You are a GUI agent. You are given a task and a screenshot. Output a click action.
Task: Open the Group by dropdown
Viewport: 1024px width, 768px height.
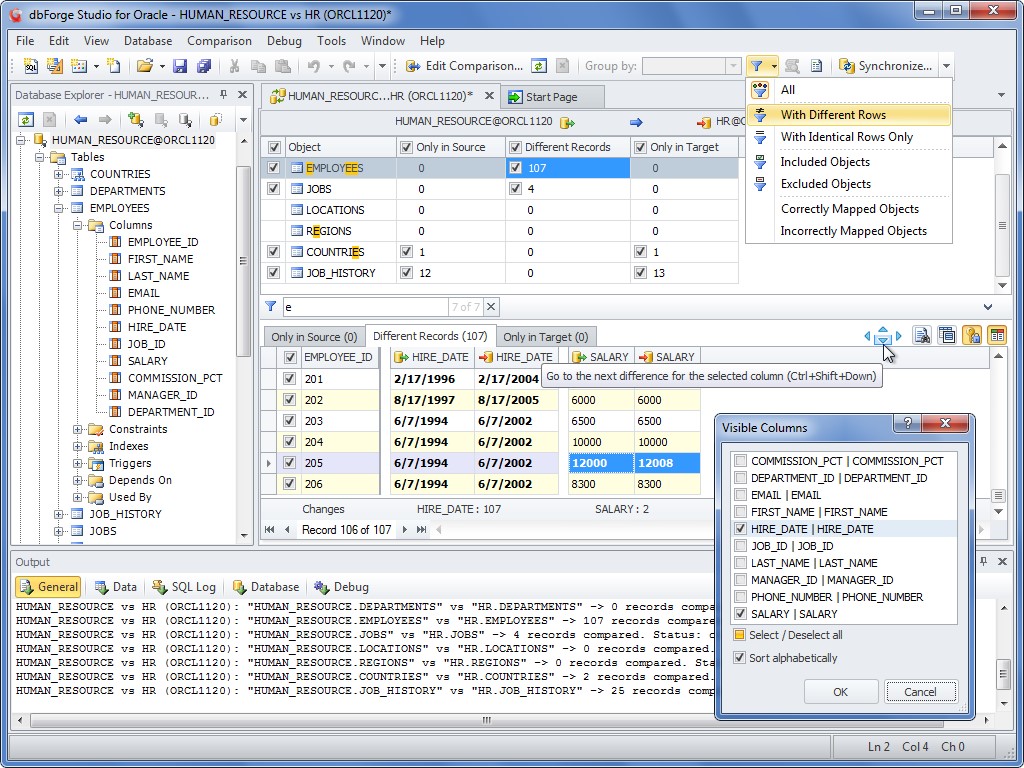pos(733,66)
